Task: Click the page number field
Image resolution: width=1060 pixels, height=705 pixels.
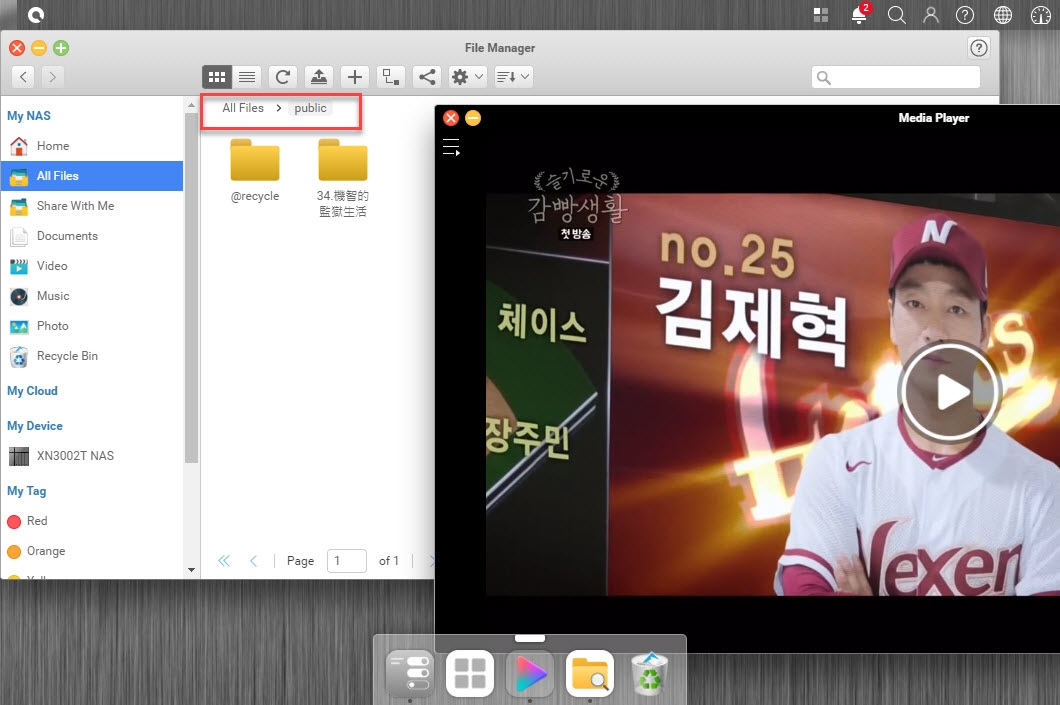Action: pyautogui.click(x=347, y=560)
